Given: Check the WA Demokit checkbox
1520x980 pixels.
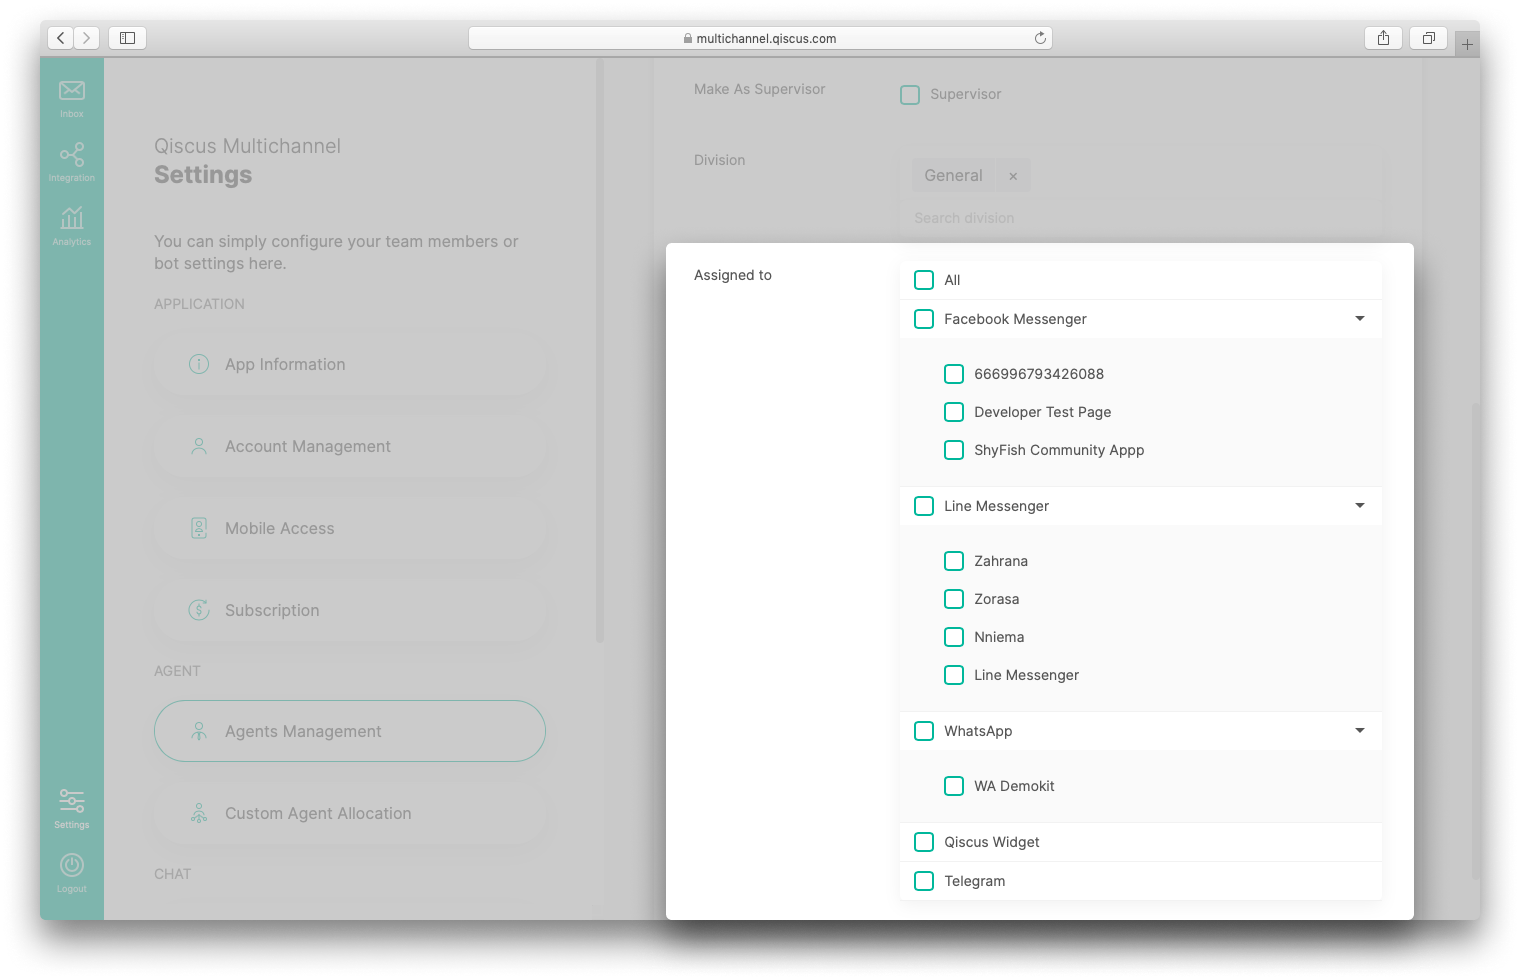Looking at the screenshot, I should point(954,786).
